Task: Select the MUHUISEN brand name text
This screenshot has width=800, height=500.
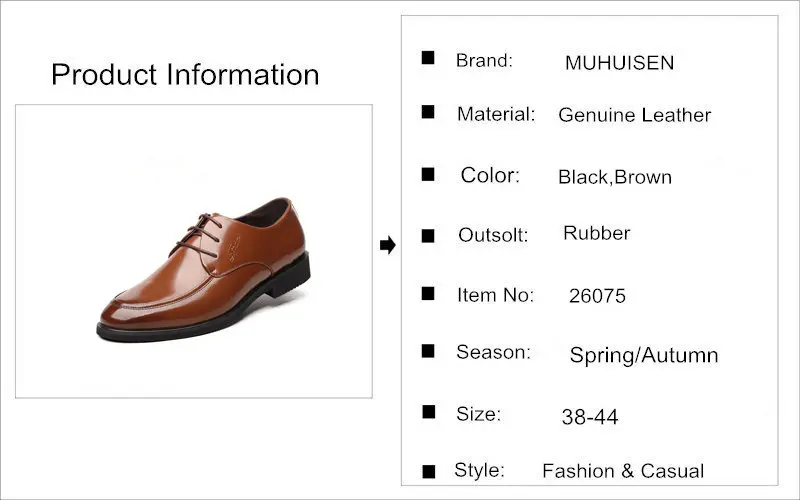Action: (619, 63)
